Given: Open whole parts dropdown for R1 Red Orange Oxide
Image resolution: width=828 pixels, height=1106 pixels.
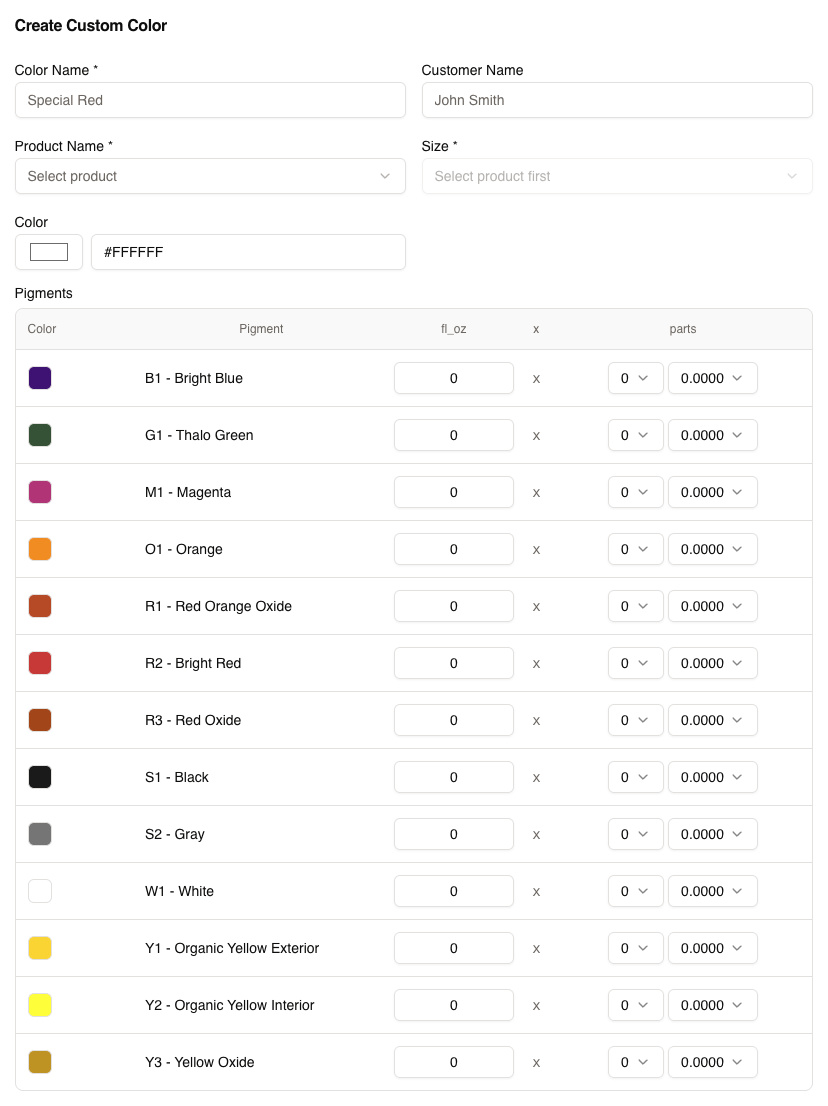Looking at the screenshot, I should 635,606.
